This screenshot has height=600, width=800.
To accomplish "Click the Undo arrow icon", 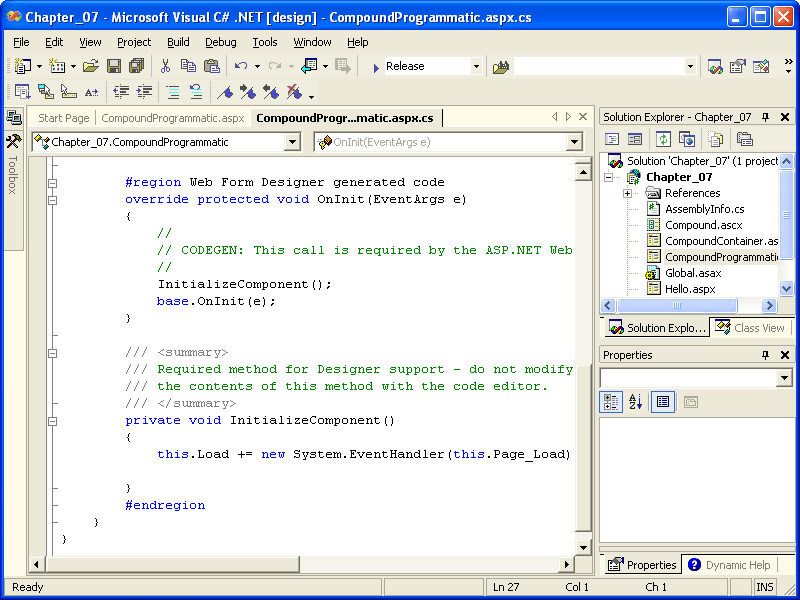I will tap(241, 66).
